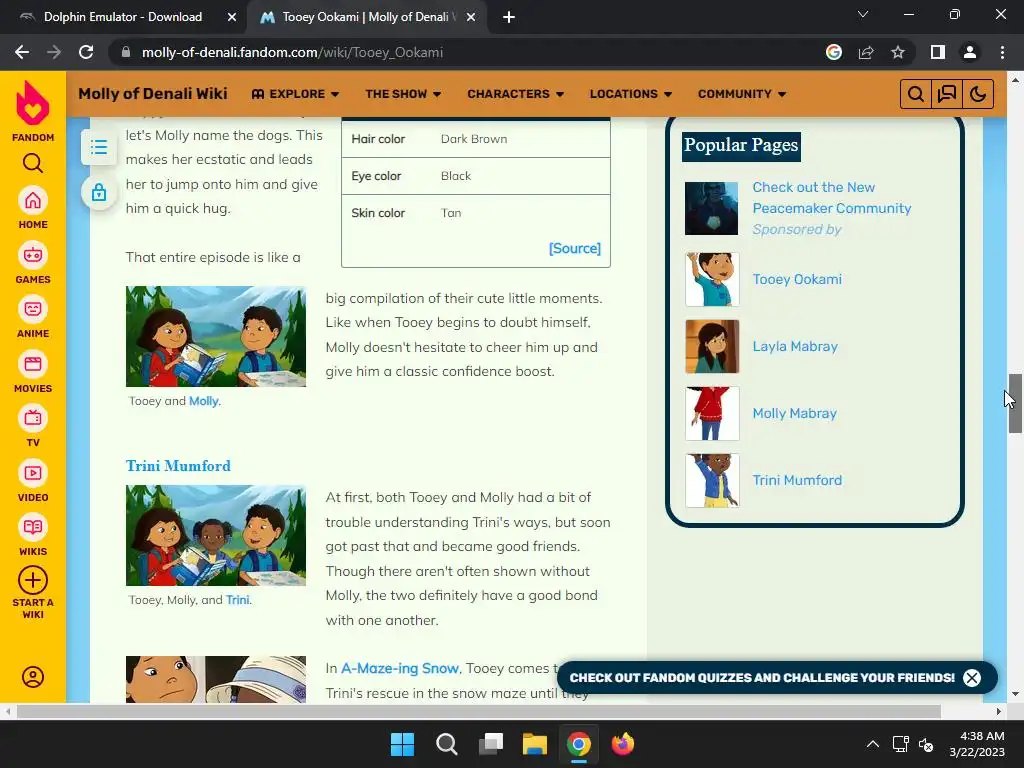Image resolution: width=1024 pixels, height=768 pixels.
Task: Click the Fandom flame logo
Action: click(x=33, y=103)
